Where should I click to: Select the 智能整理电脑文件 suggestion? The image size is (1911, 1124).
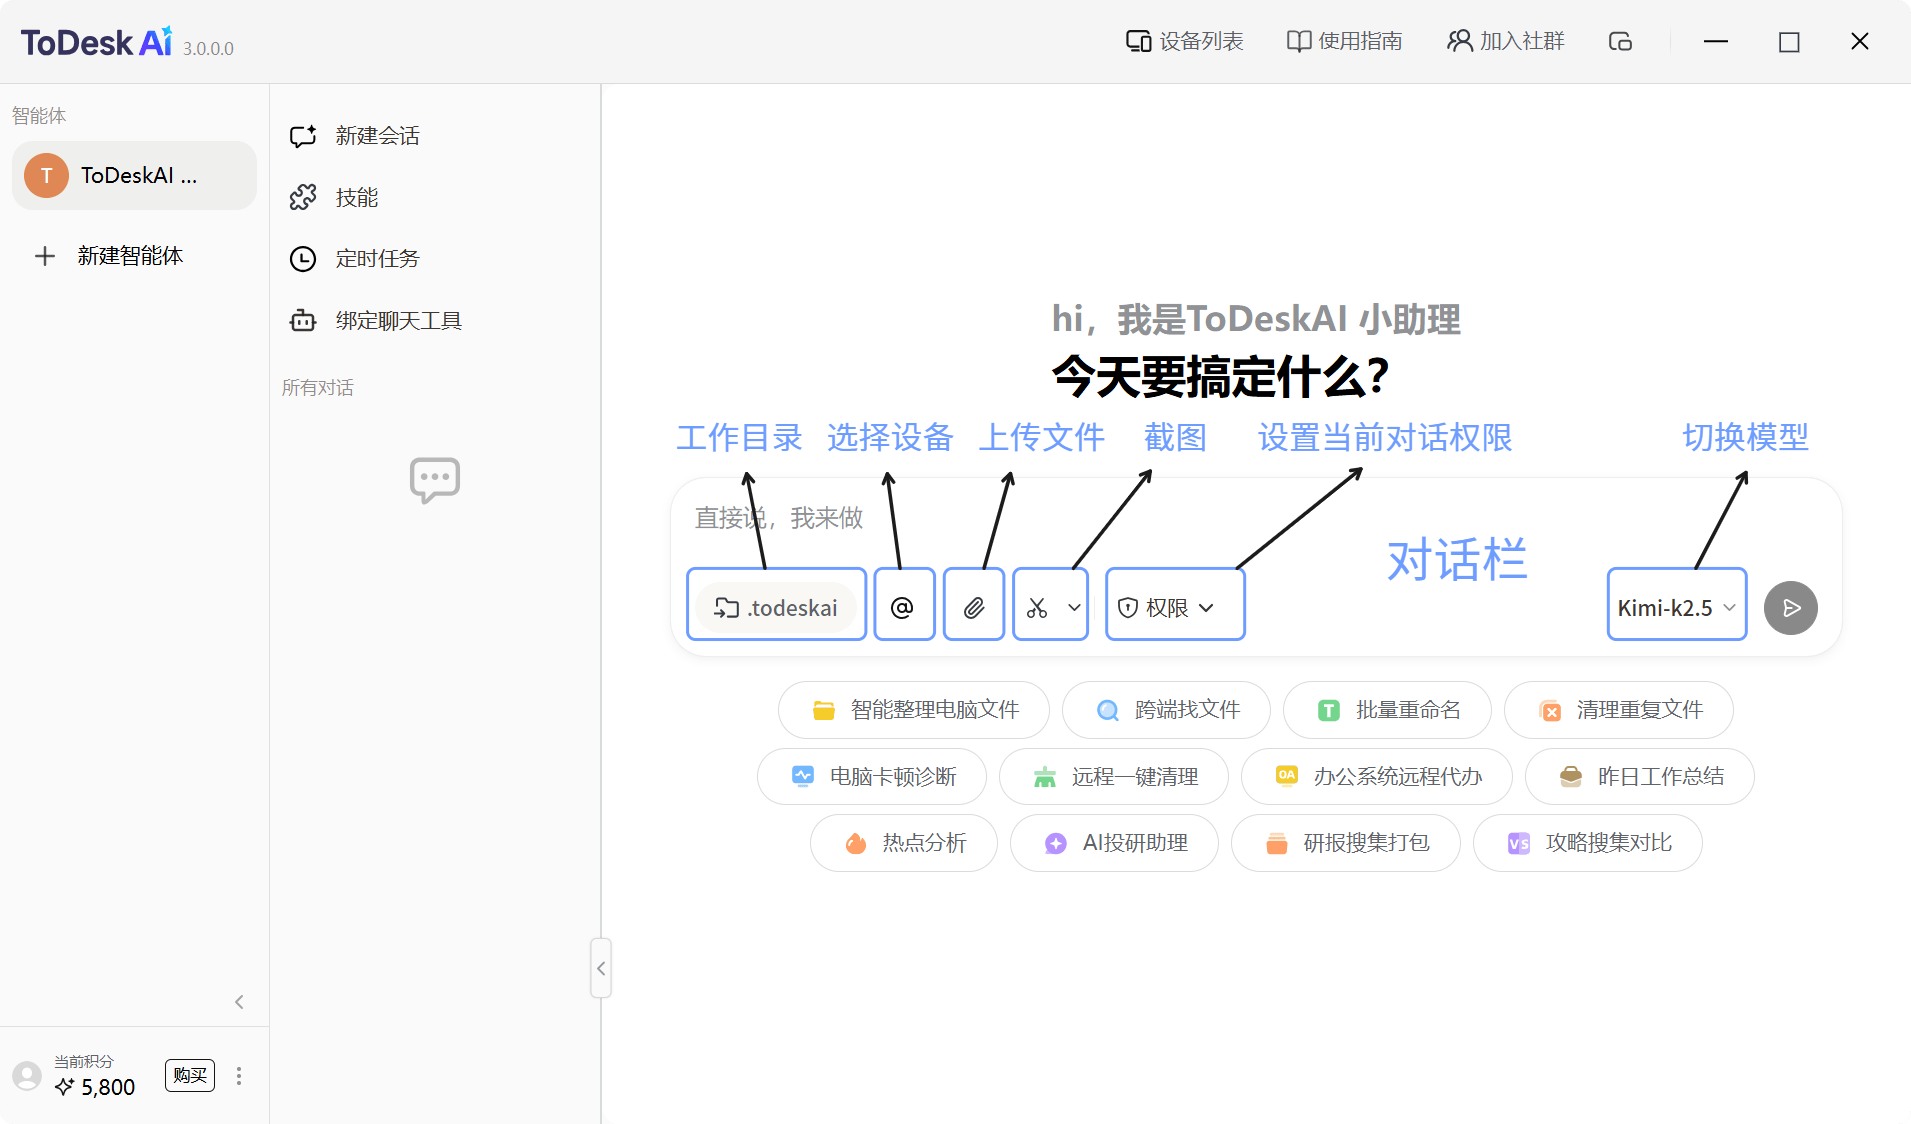[914, 710]
